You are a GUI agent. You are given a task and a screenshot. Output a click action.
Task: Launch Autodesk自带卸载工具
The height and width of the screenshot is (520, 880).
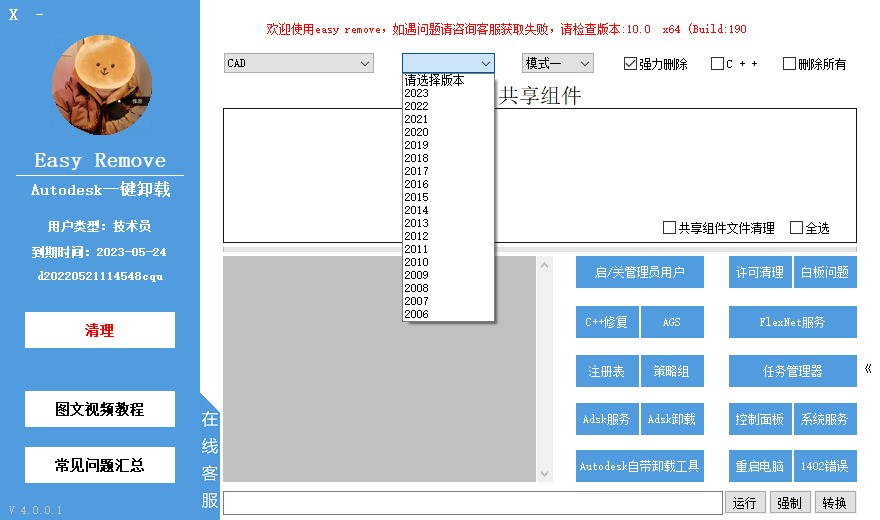point(640,466)
